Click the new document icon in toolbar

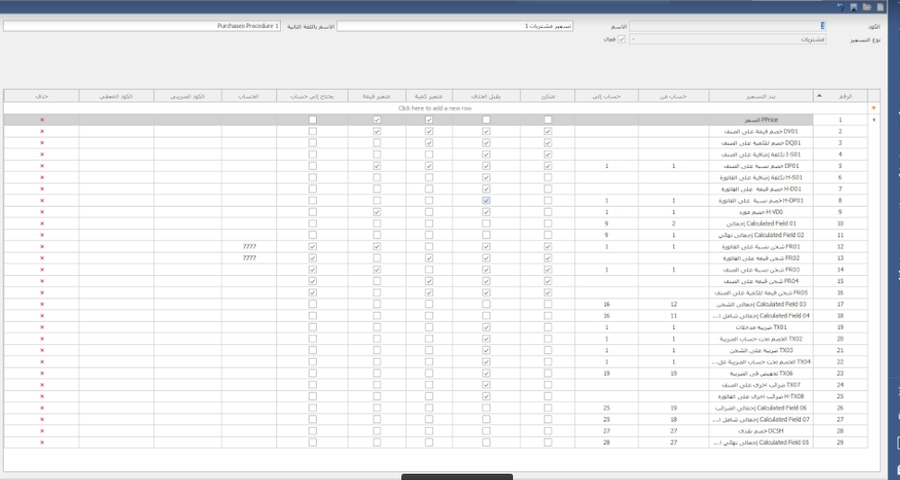pyautogui.click(x=878, y=6)
